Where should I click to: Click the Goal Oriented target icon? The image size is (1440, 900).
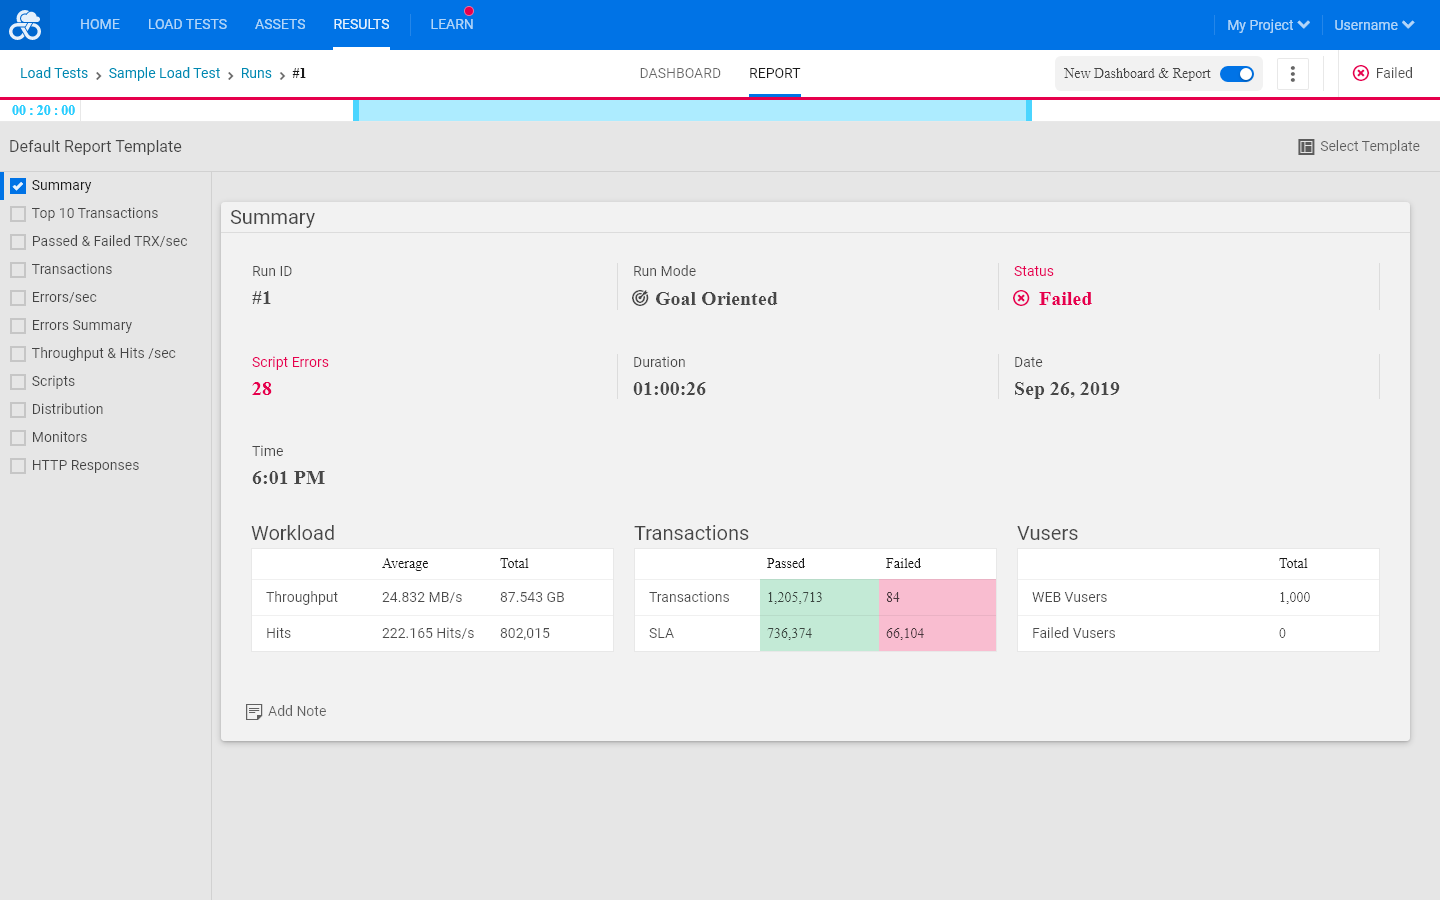640,298
